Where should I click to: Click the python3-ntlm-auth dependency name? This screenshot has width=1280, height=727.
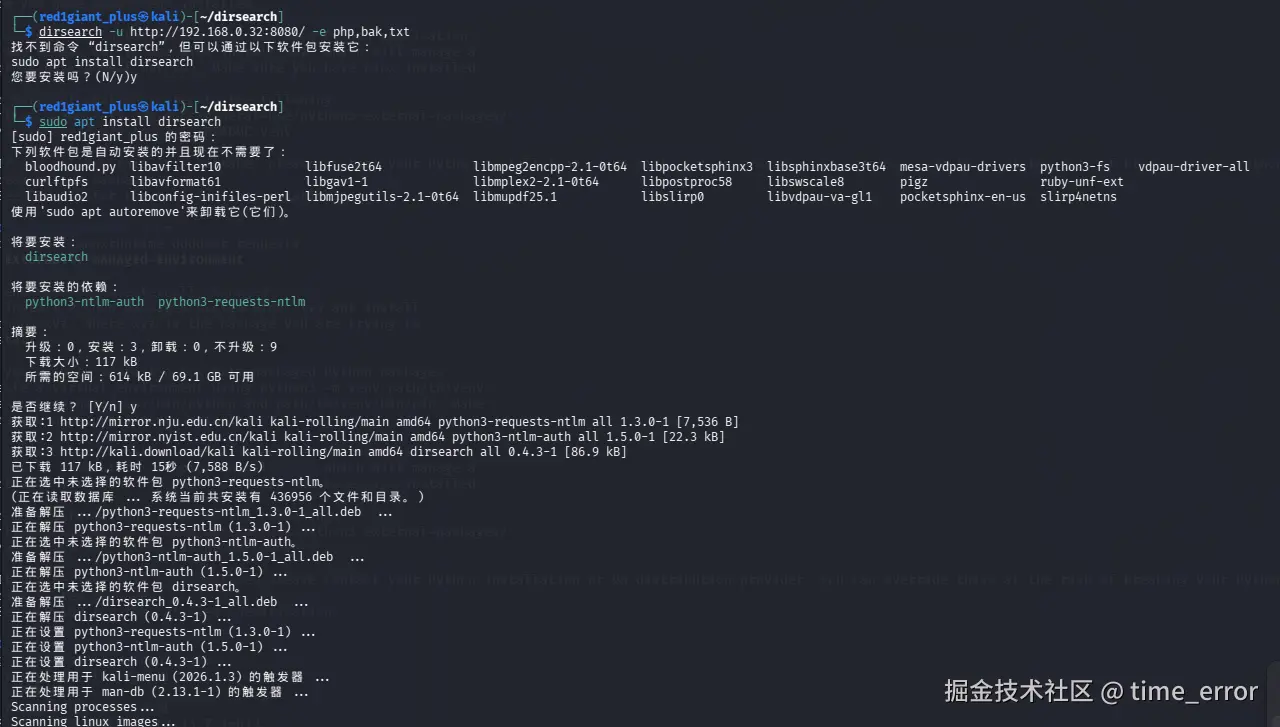(x=84, y=302)
